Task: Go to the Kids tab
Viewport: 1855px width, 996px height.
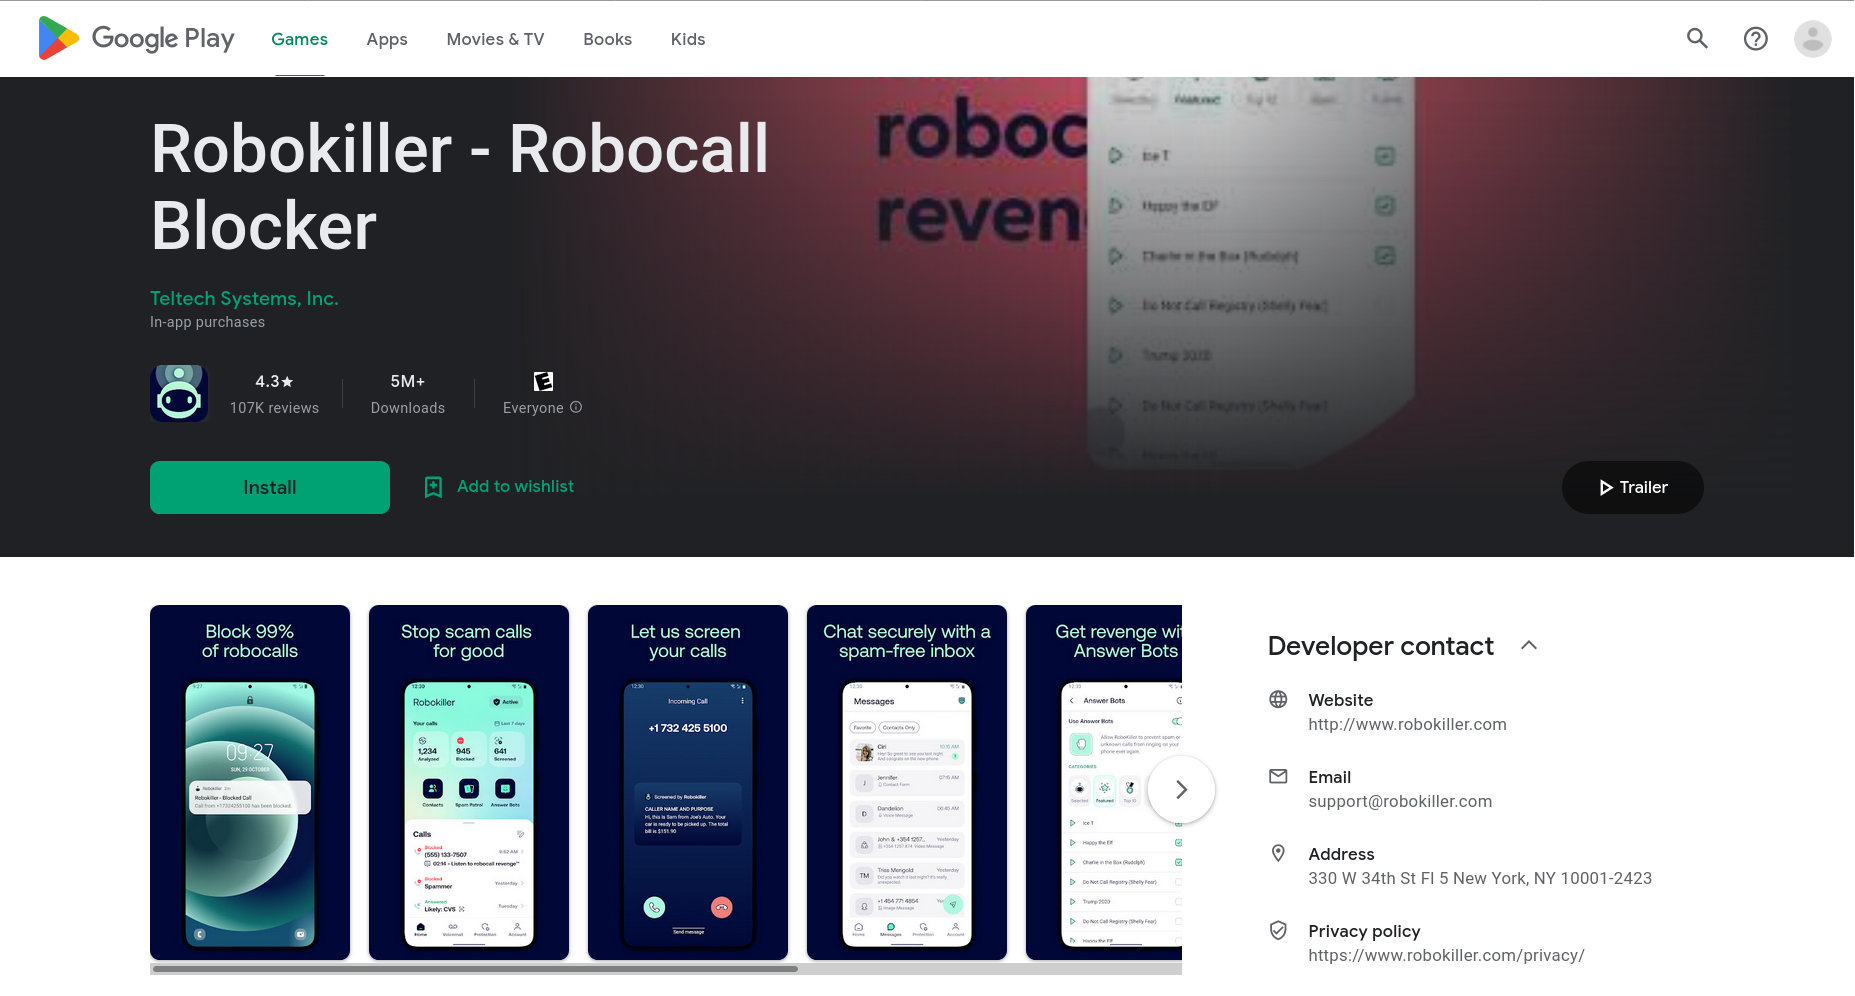Action: (688, 39)
